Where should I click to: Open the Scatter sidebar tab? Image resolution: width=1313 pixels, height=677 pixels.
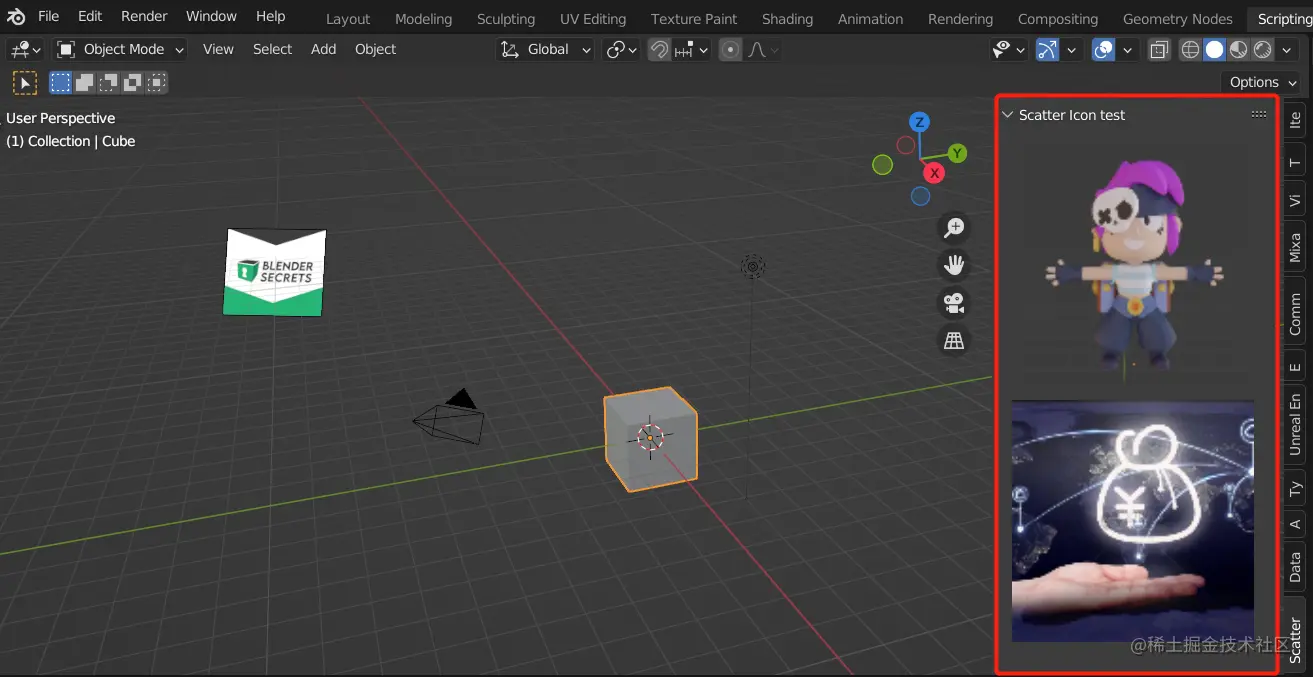click(x=1295, y=639)
